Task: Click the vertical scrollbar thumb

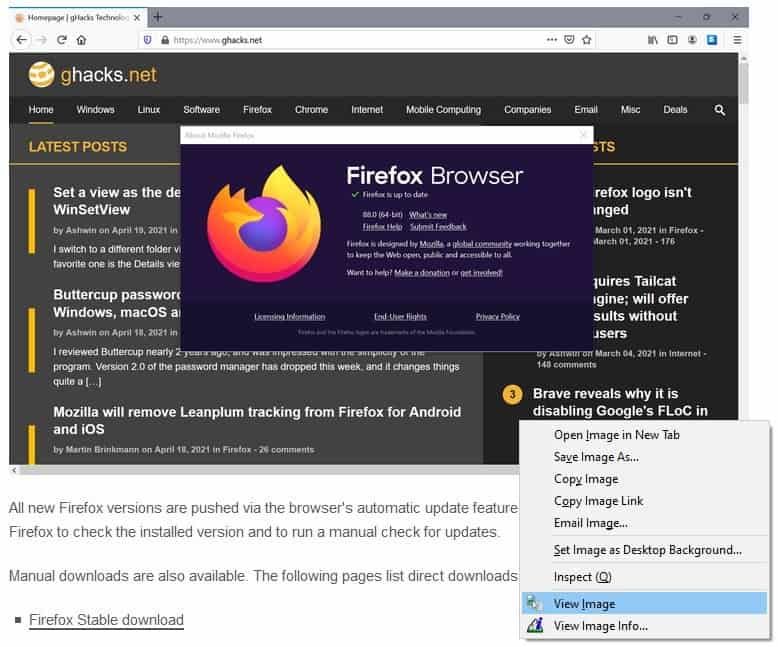Action: (743, 83)
